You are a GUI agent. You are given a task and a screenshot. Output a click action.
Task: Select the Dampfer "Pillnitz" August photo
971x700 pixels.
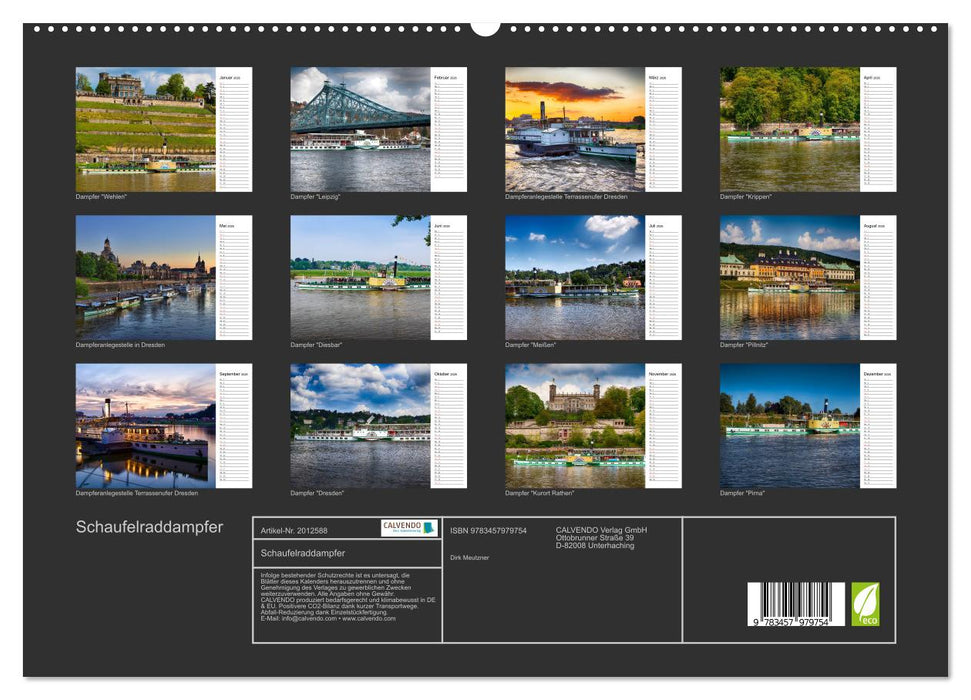coord(787,278)
